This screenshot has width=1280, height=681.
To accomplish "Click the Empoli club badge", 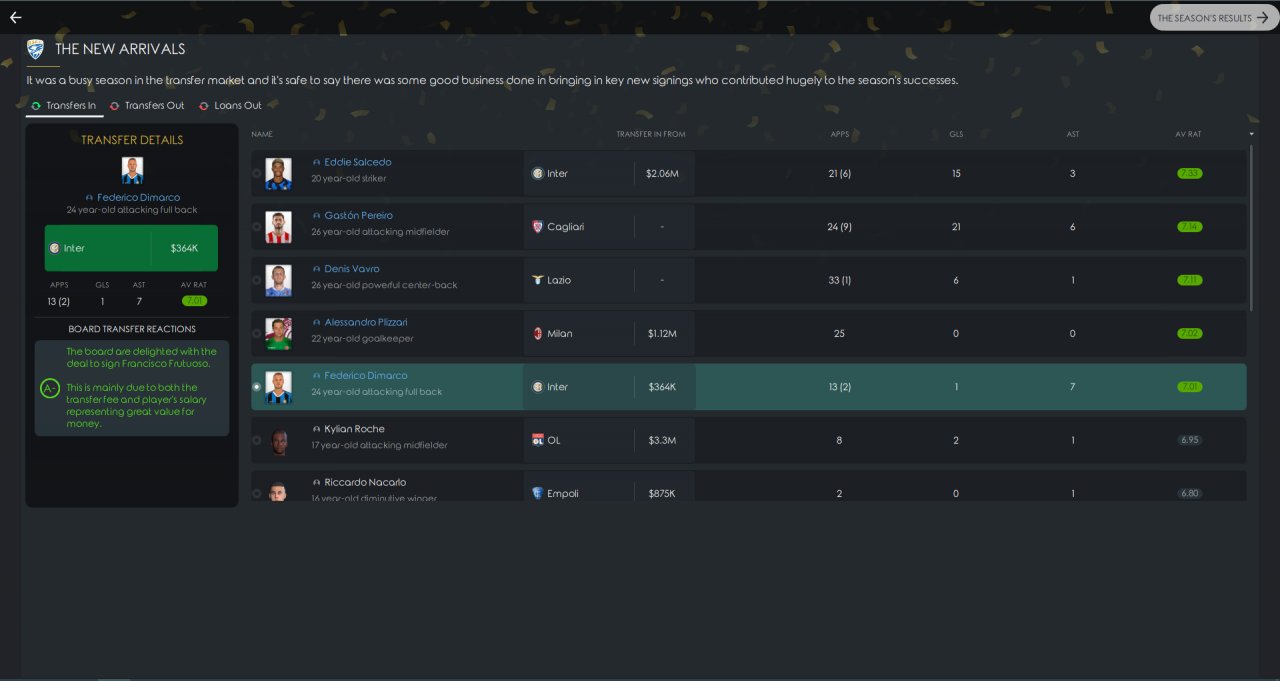I will click(x=538, y=493).
